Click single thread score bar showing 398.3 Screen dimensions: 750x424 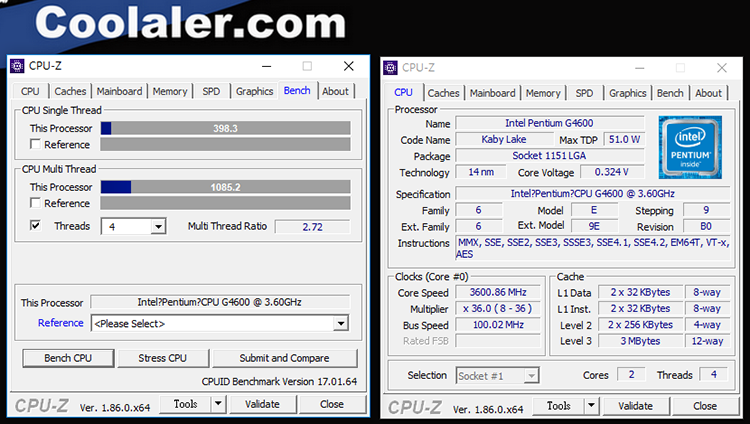225,128
